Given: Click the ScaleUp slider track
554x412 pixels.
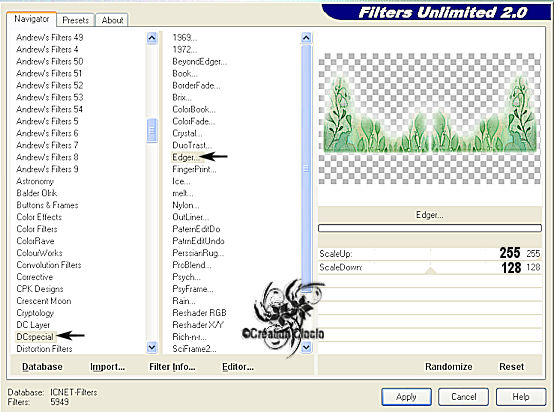Looking at the screenshot, I should coord(430,253).
